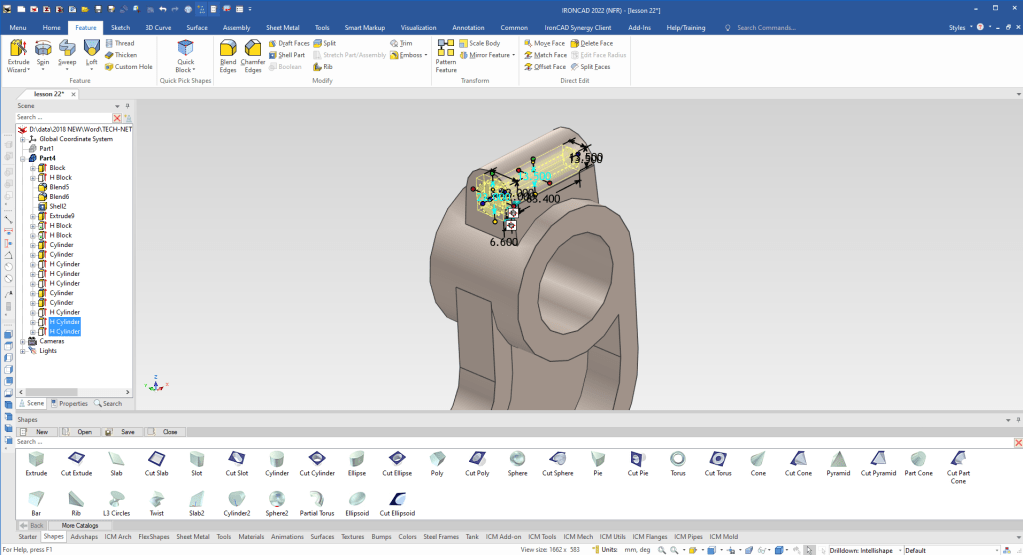Choose the Torus shape in catalog
The image size is (1023, 555).
pyautogui.click(x=678, y=461)
